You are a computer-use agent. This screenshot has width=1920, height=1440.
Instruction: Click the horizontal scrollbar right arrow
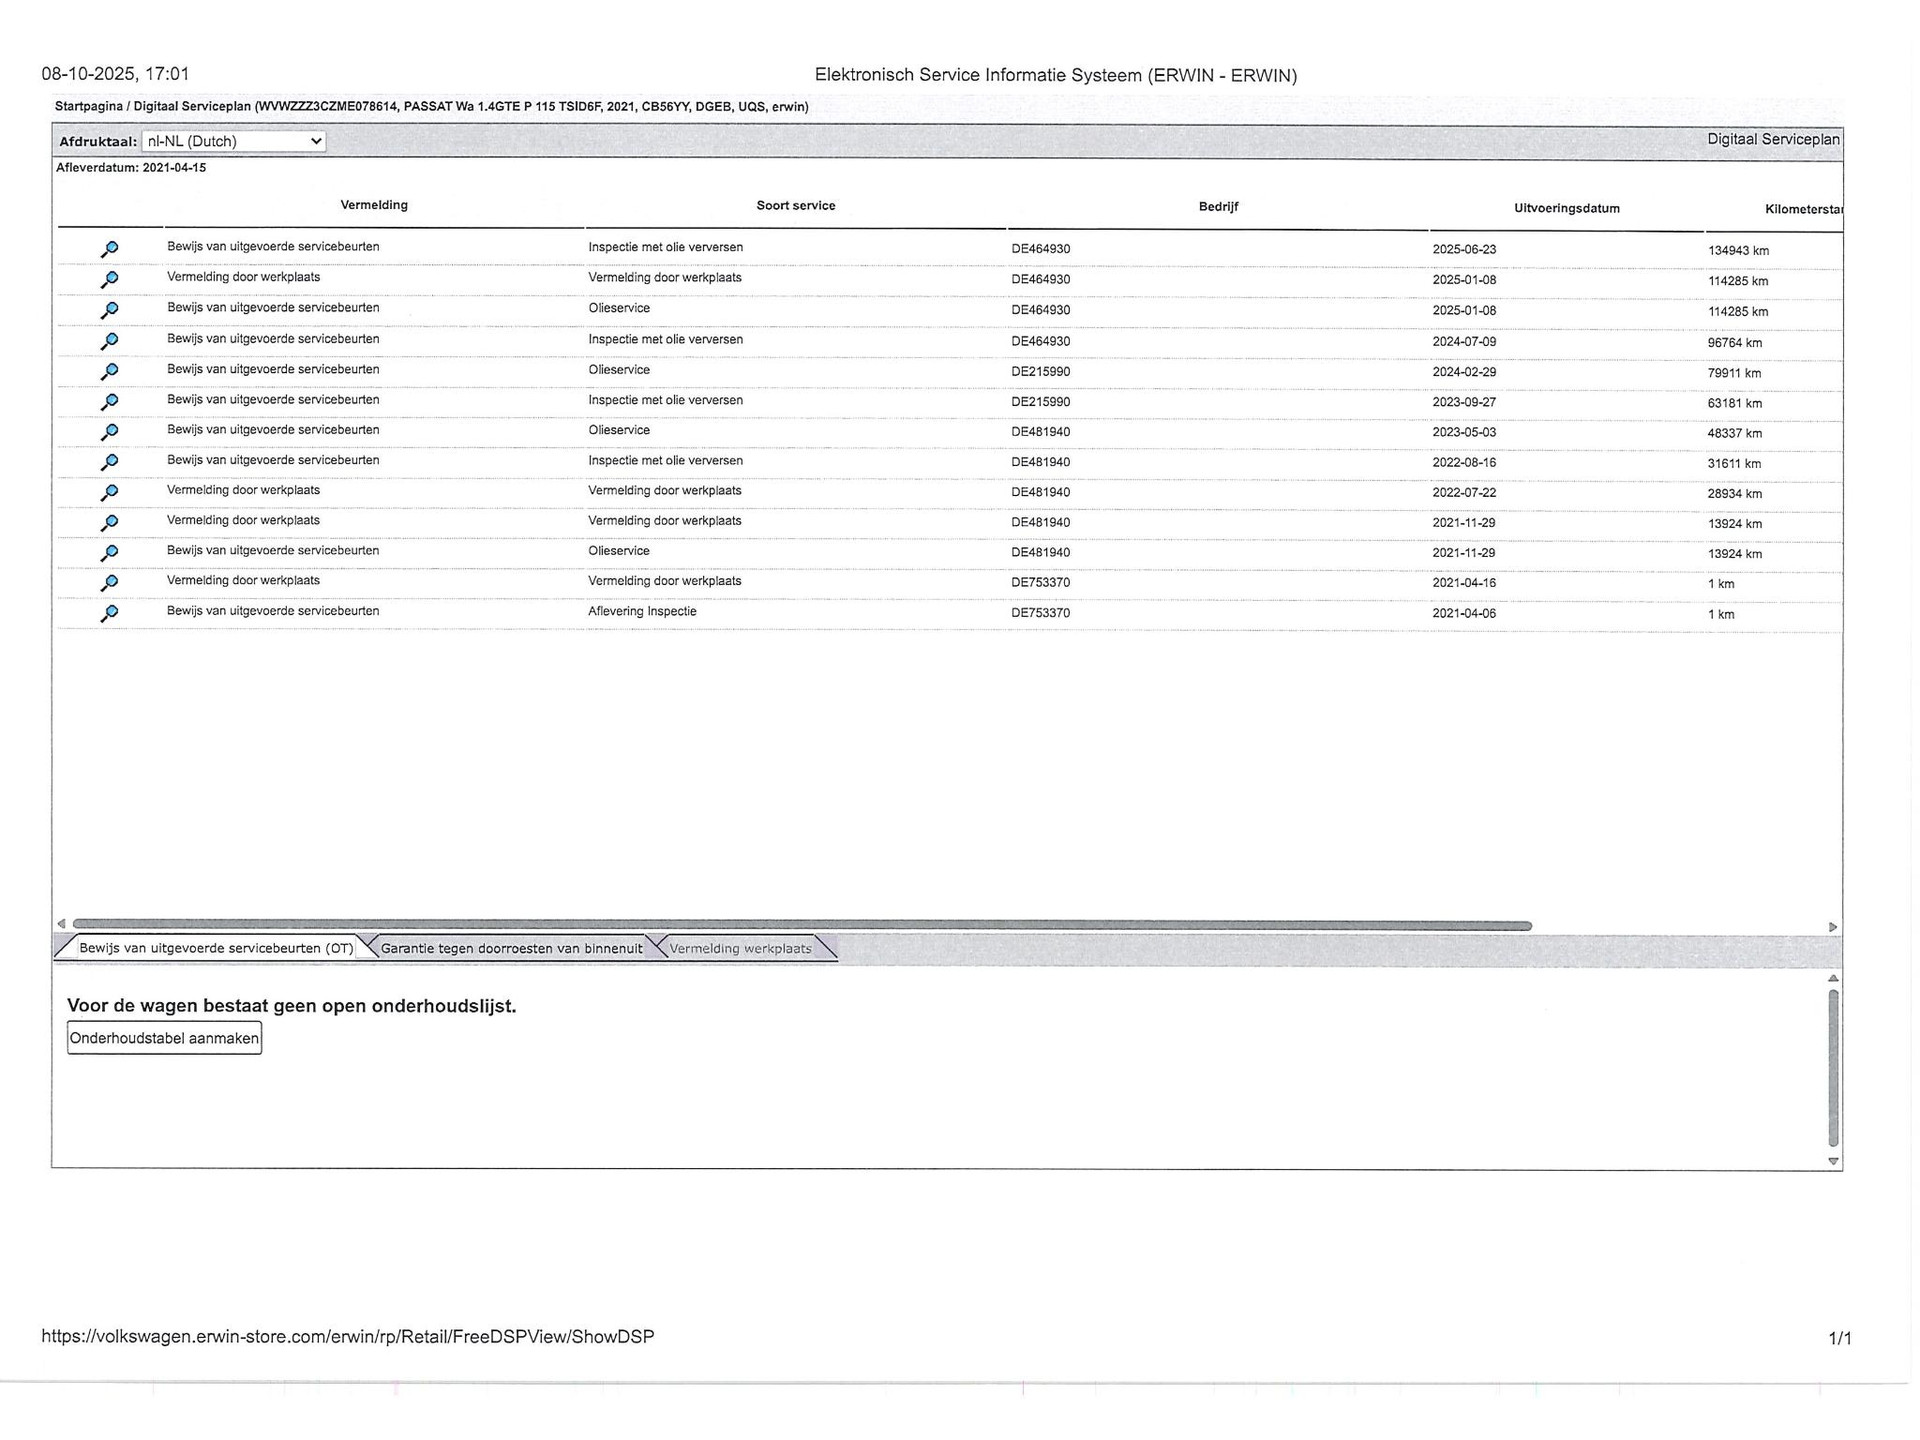pos(1832,927)
